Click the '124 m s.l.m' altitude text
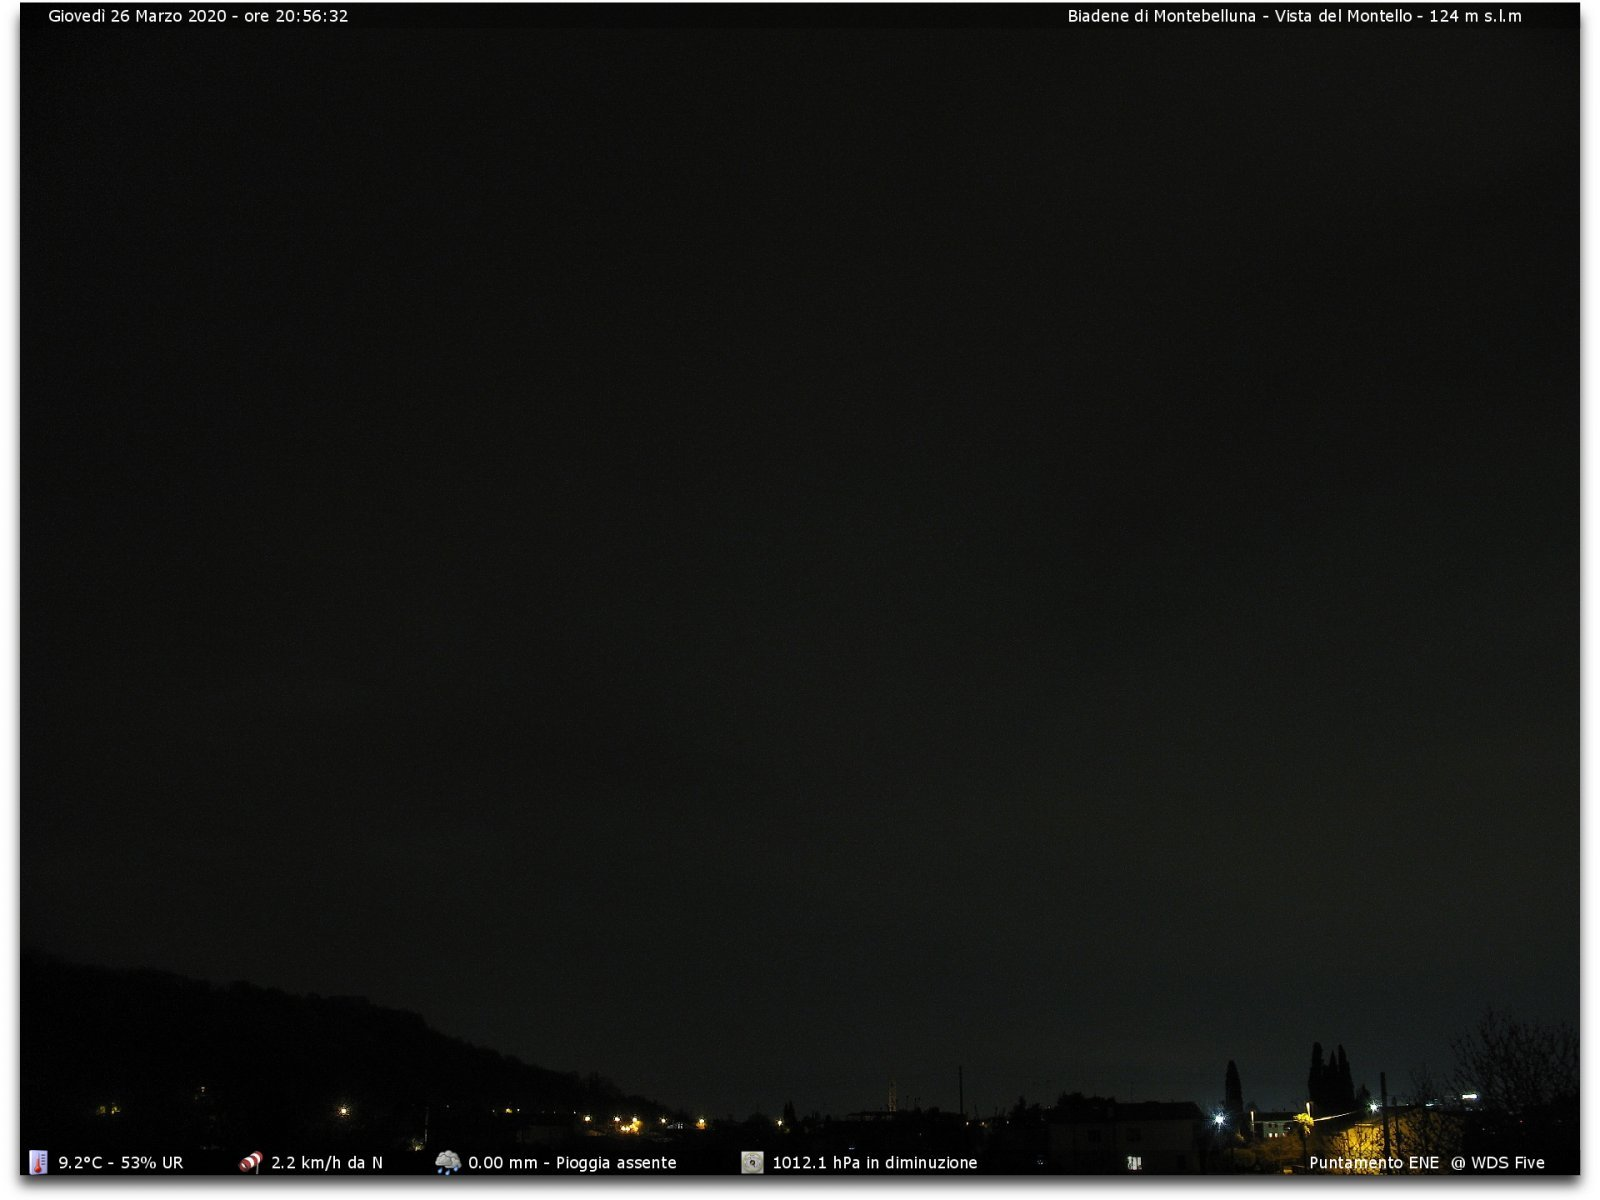Viewport: 1600px width, 1200px height. click(1475, 16)
